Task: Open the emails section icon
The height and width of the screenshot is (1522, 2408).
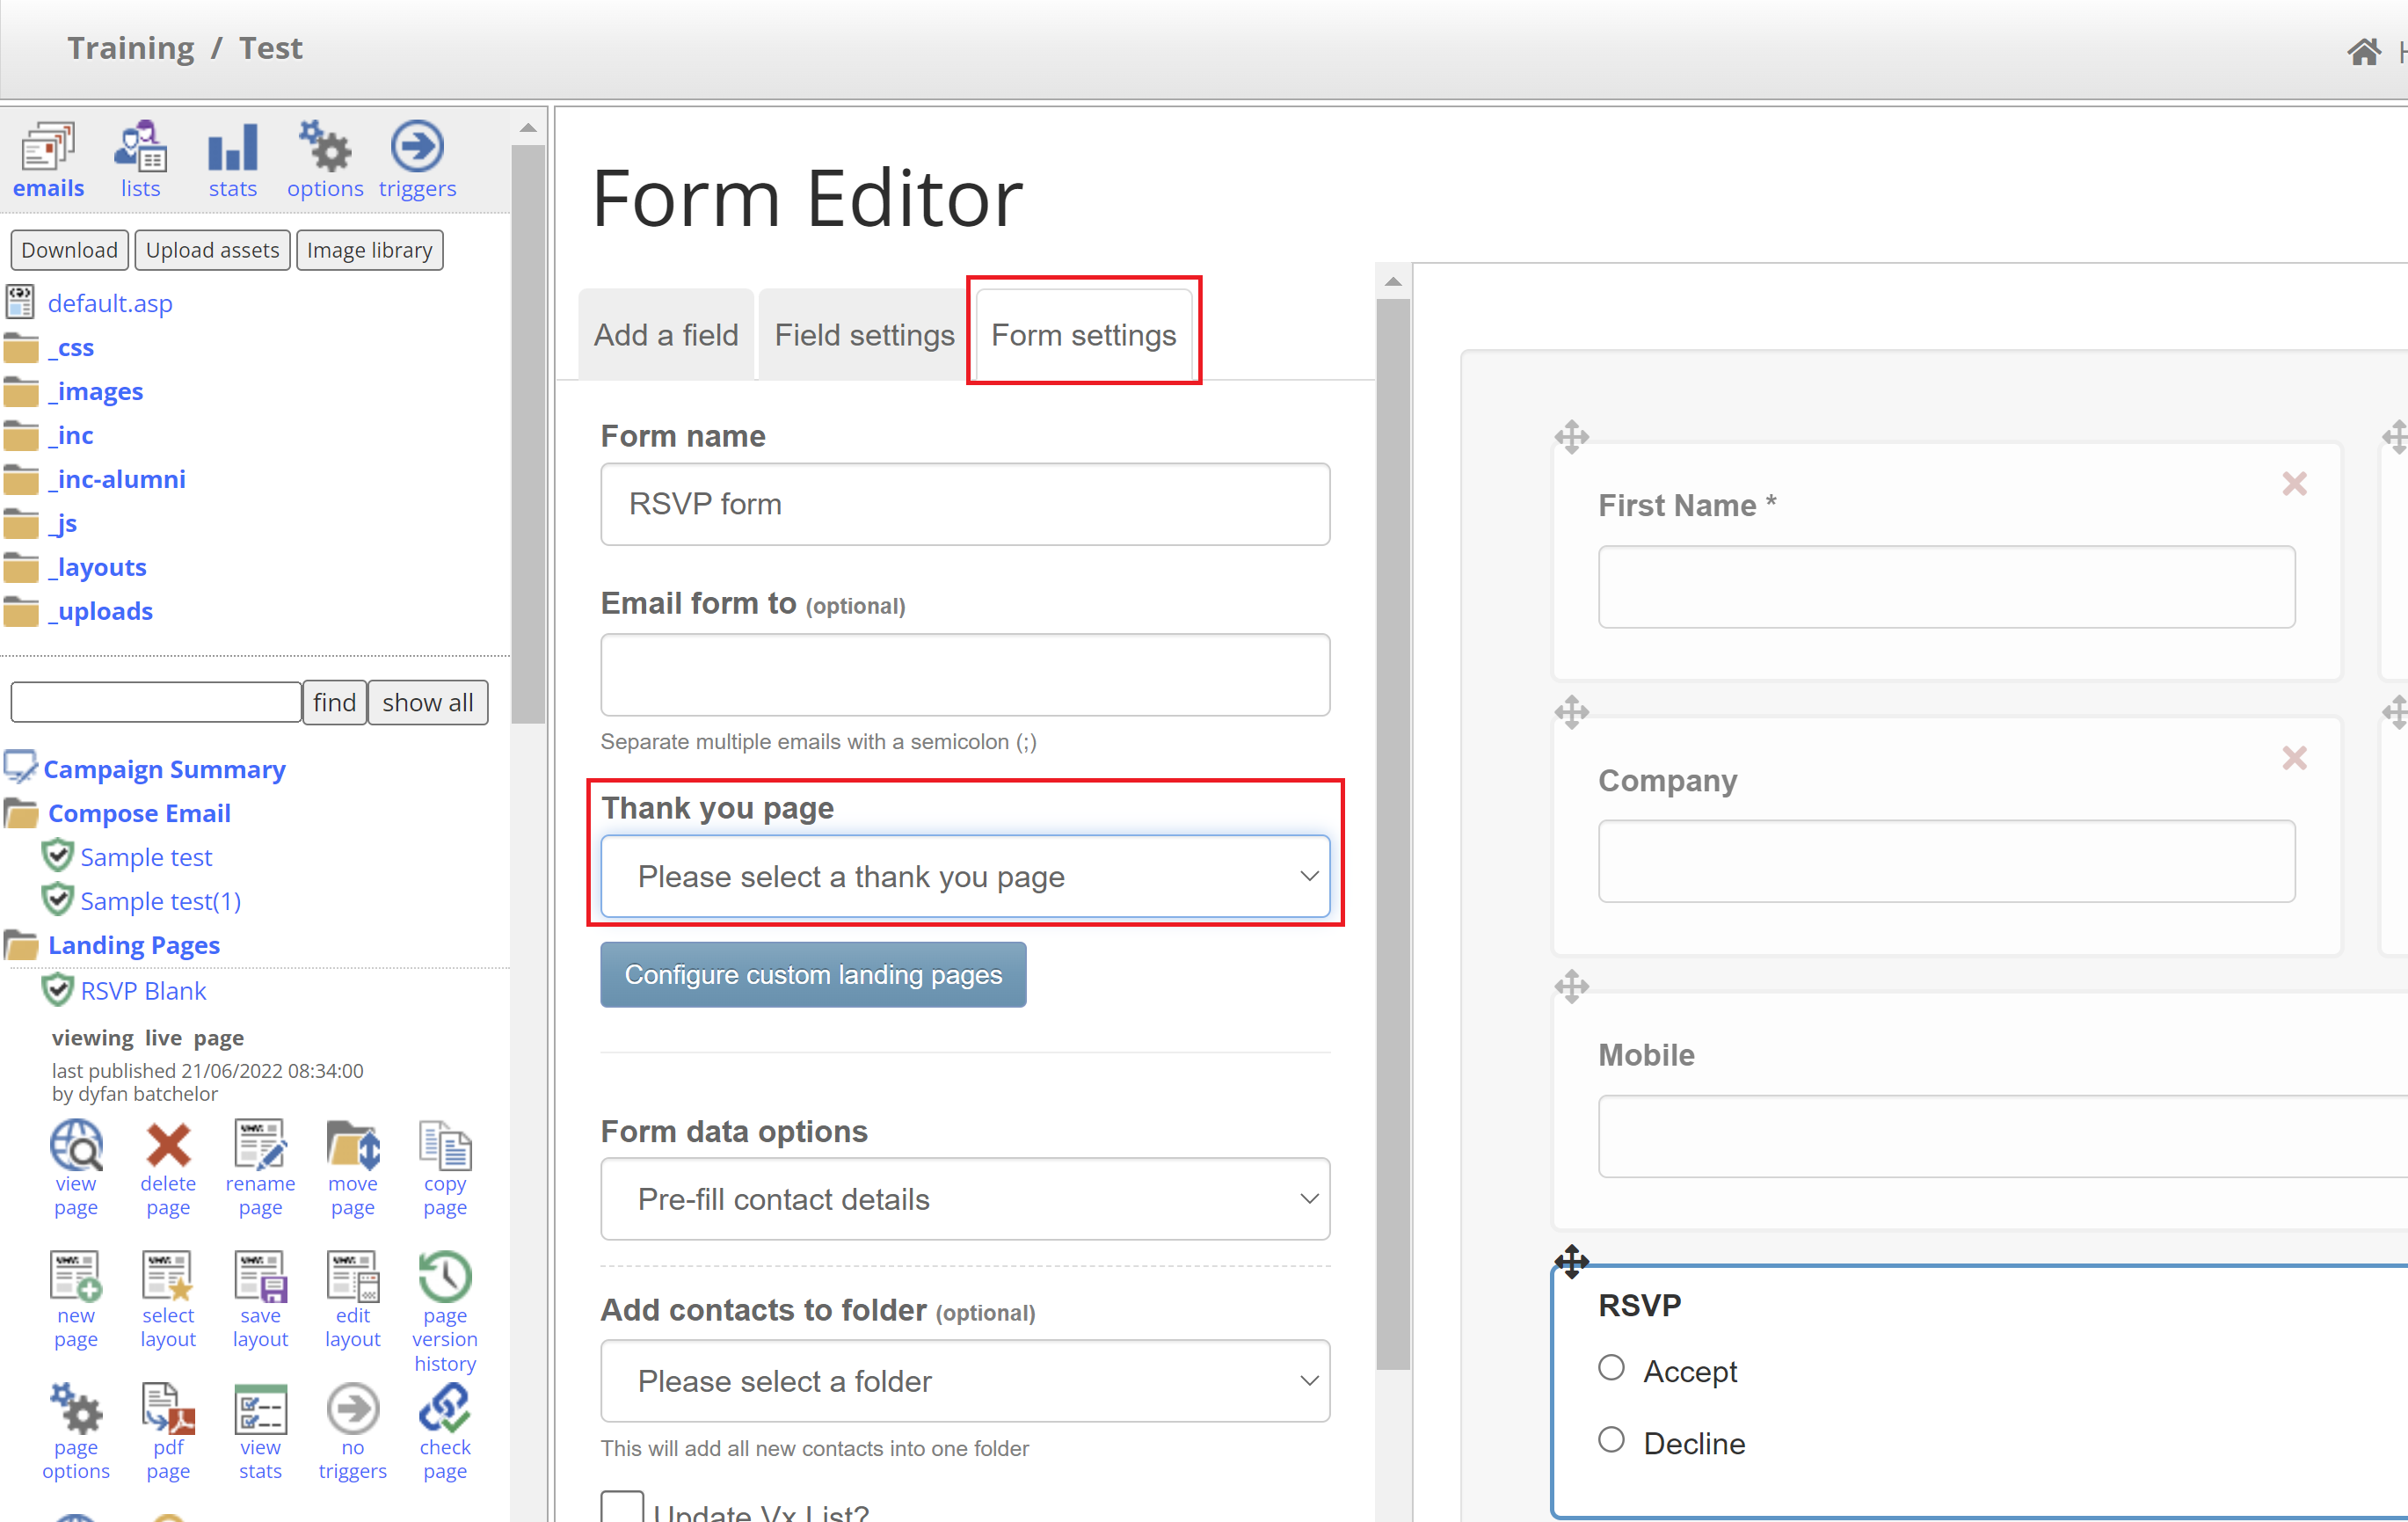Action: (x=47, y=148)
